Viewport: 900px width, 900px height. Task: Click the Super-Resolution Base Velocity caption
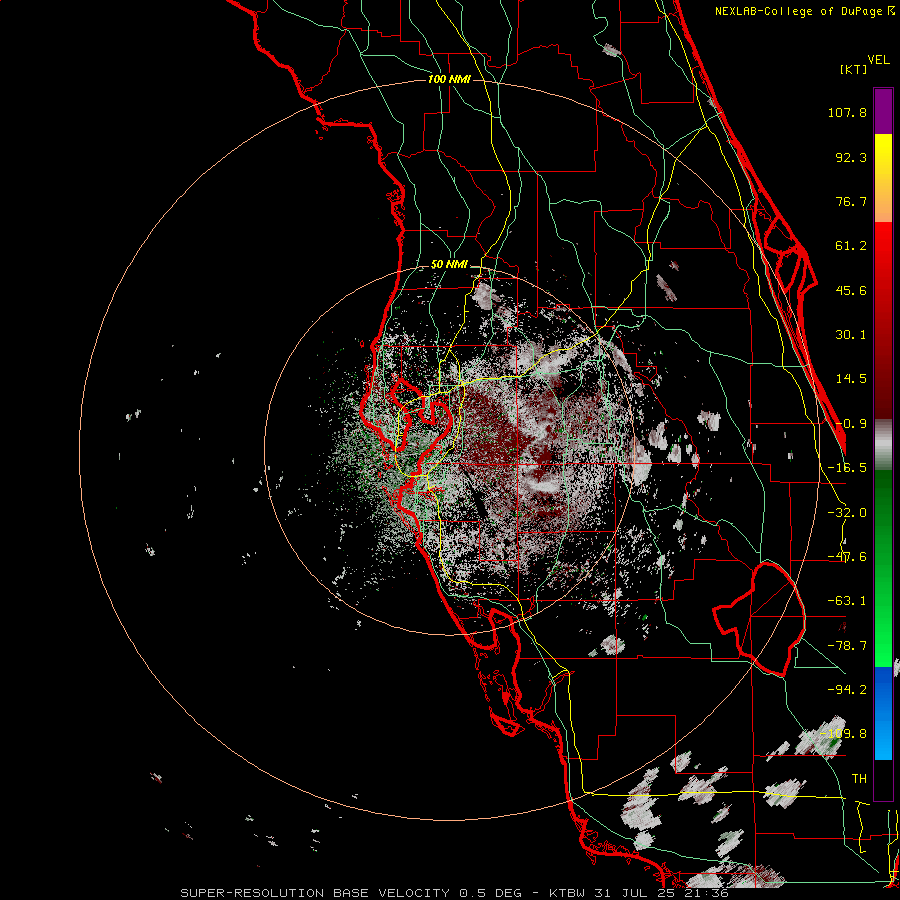click(454, 893)
